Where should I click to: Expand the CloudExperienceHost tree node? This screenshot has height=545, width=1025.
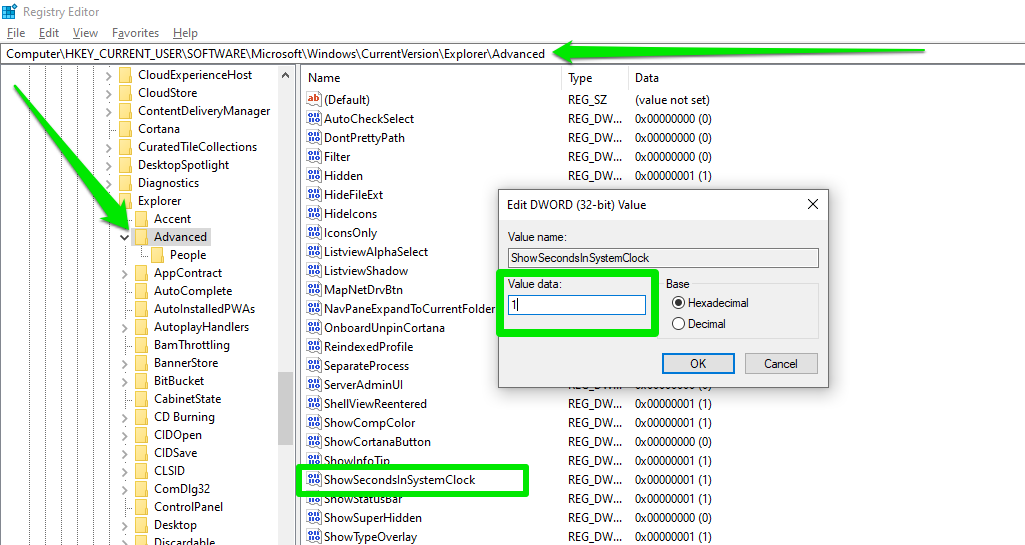click(x=109, y=76)
